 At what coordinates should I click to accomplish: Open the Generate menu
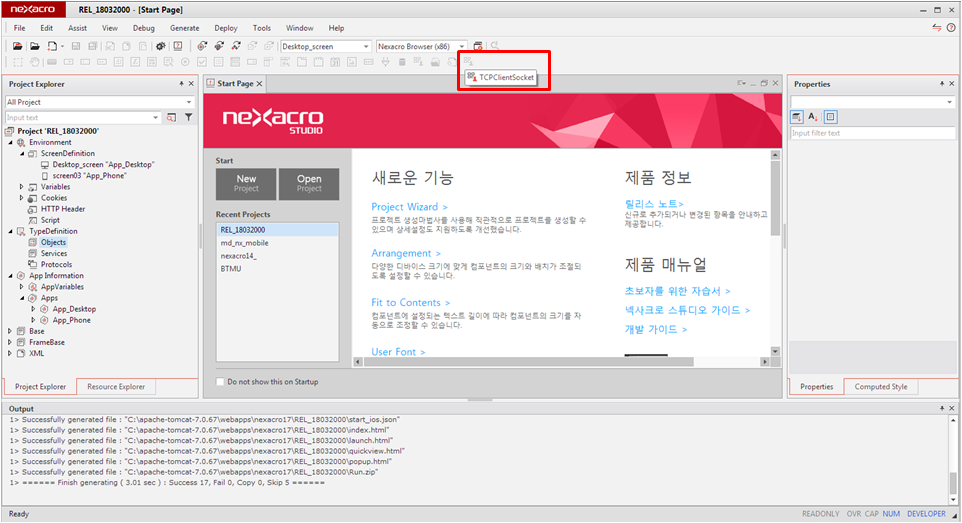(x=184, y=28)
